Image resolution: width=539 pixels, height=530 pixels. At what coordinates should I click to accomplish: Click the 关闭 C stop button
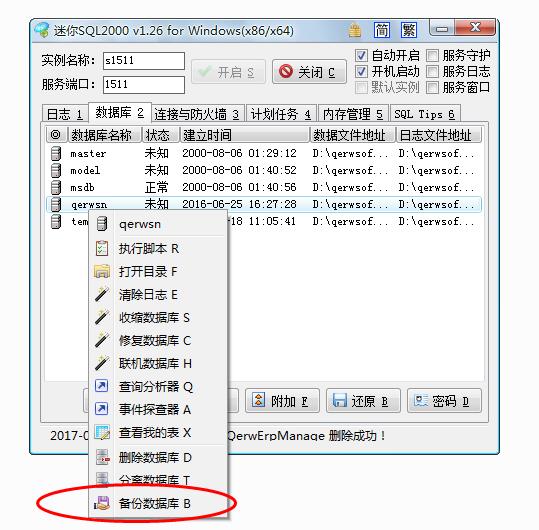coord(309,72)
